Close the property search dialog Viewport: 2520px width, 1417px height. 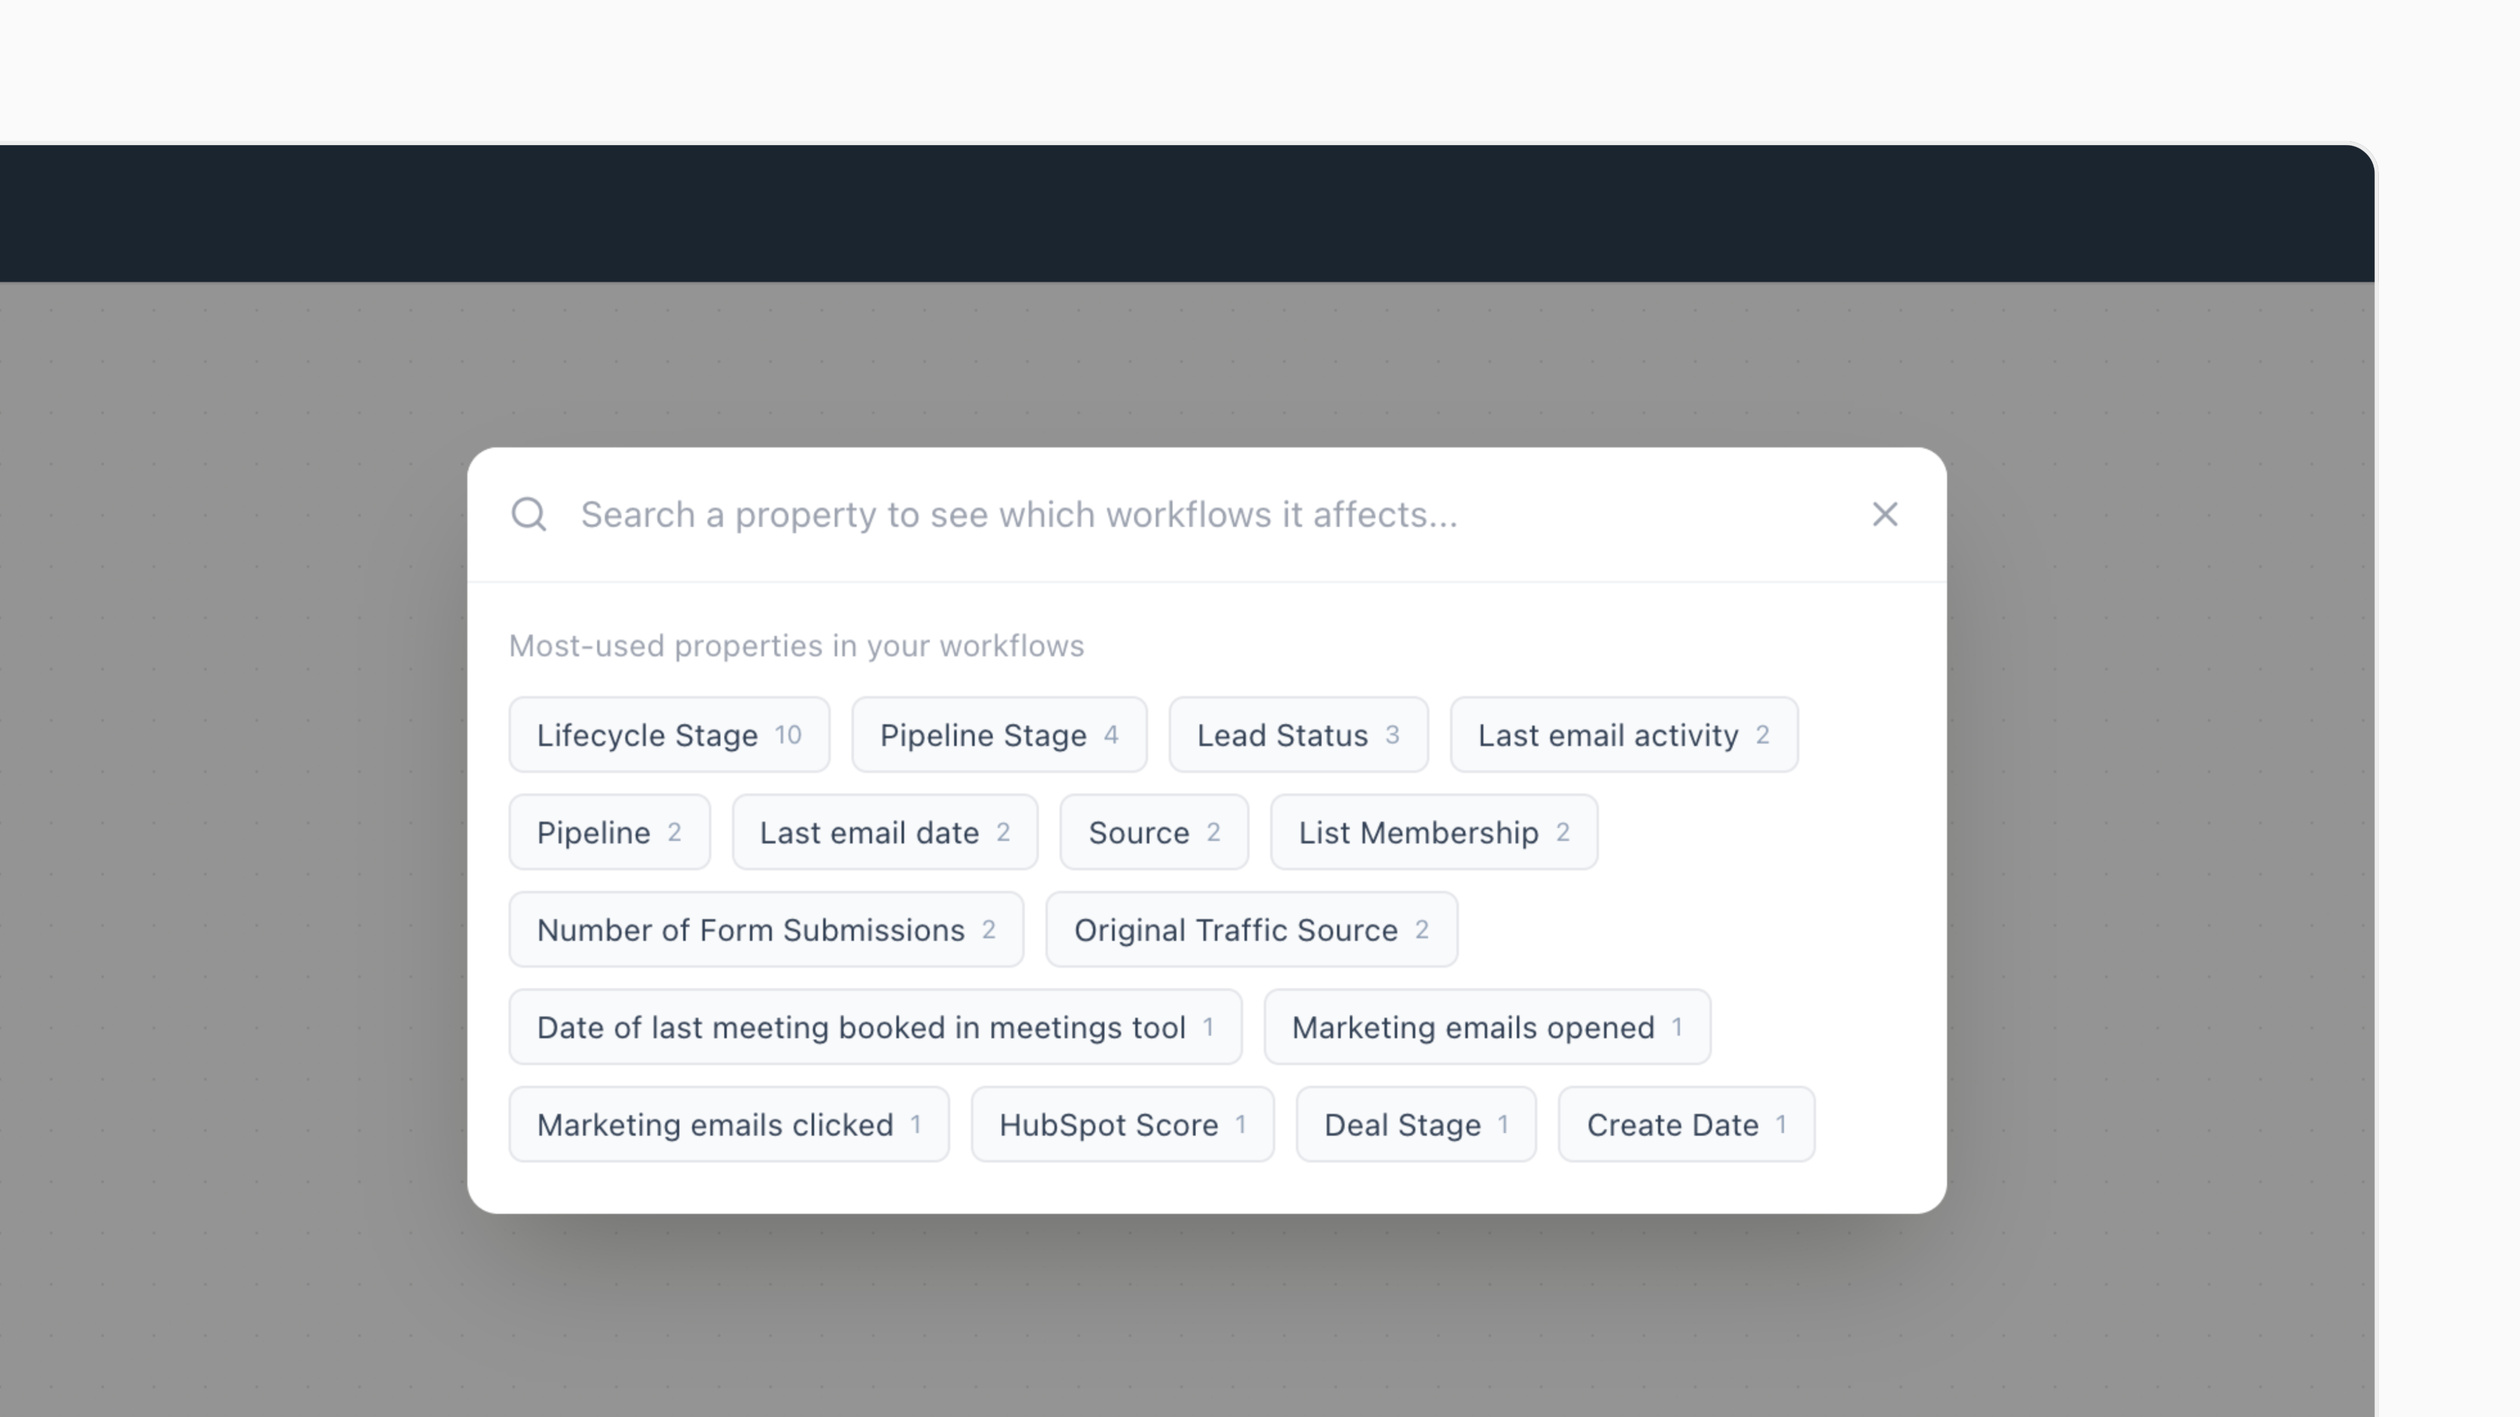pyautogui.click(x=1884, y=514)
